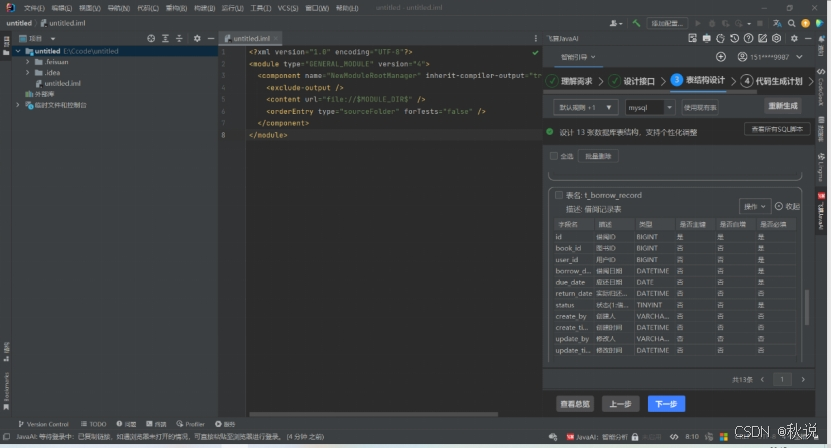Click the hexagon settings icon in JavaAI panel
The height and width of the screenshot is (448, 831).
click(x=776, y=38)
